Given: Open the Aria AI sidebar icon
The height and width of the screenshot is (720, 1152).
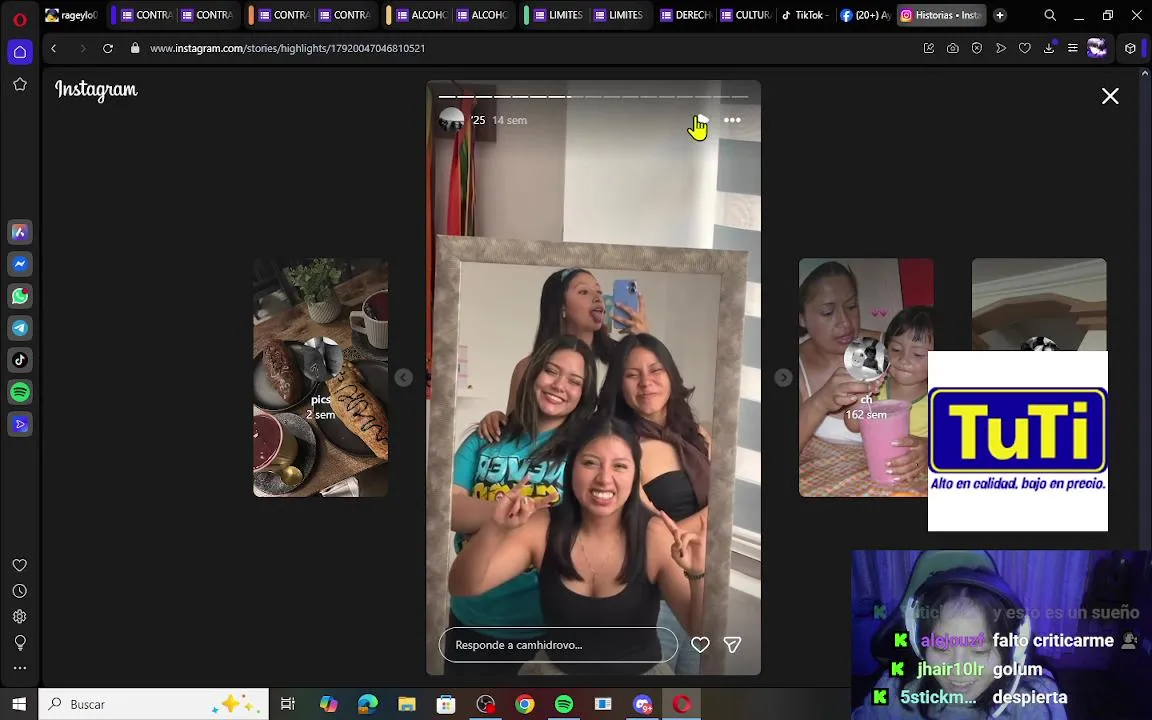Looking at the screenshot, I should 20,232.
